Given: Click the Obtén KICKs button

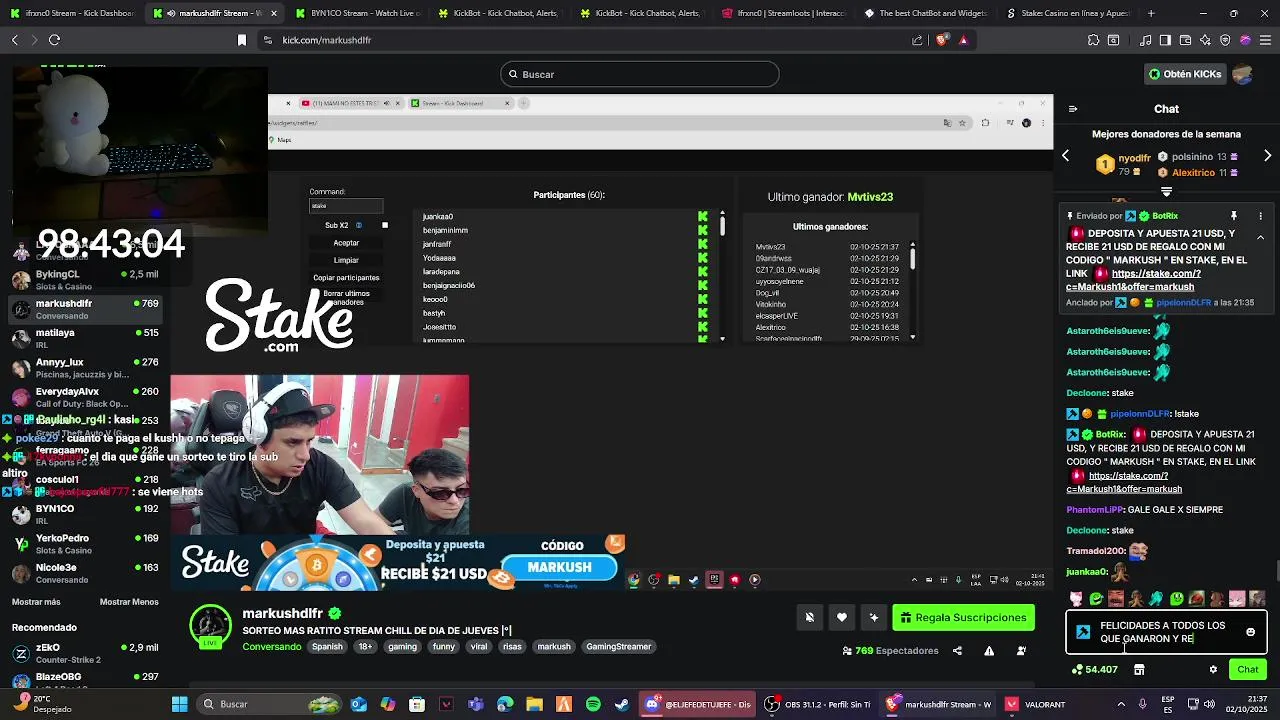Looking at the screenshot, I should 1184,74.
